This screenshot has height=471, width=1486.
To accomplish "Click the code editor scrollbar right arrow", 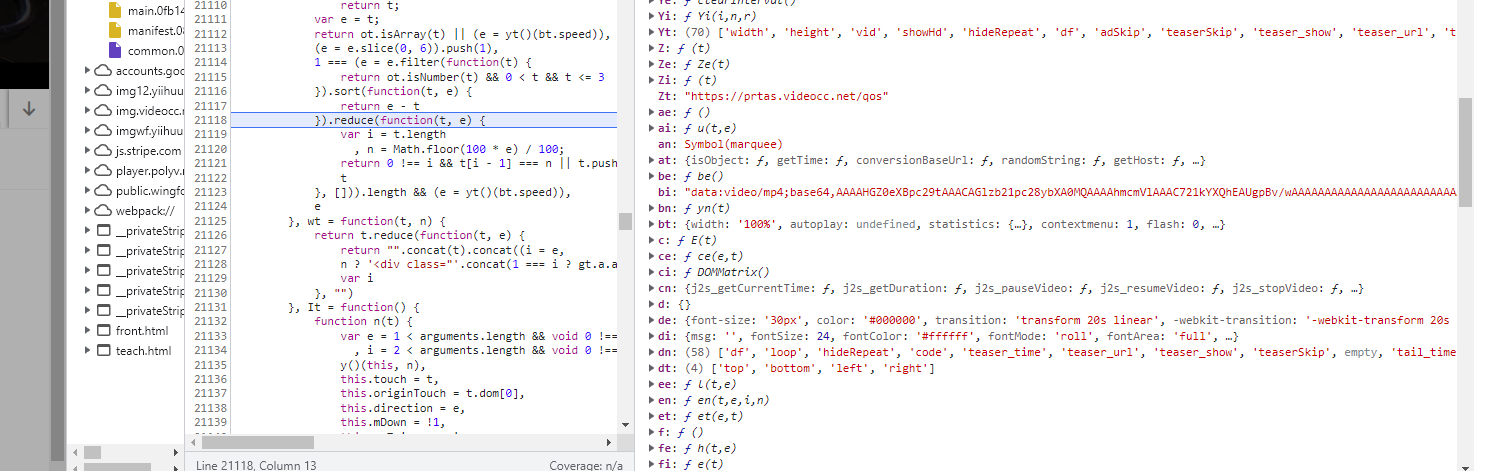I will tap(611, 441).
